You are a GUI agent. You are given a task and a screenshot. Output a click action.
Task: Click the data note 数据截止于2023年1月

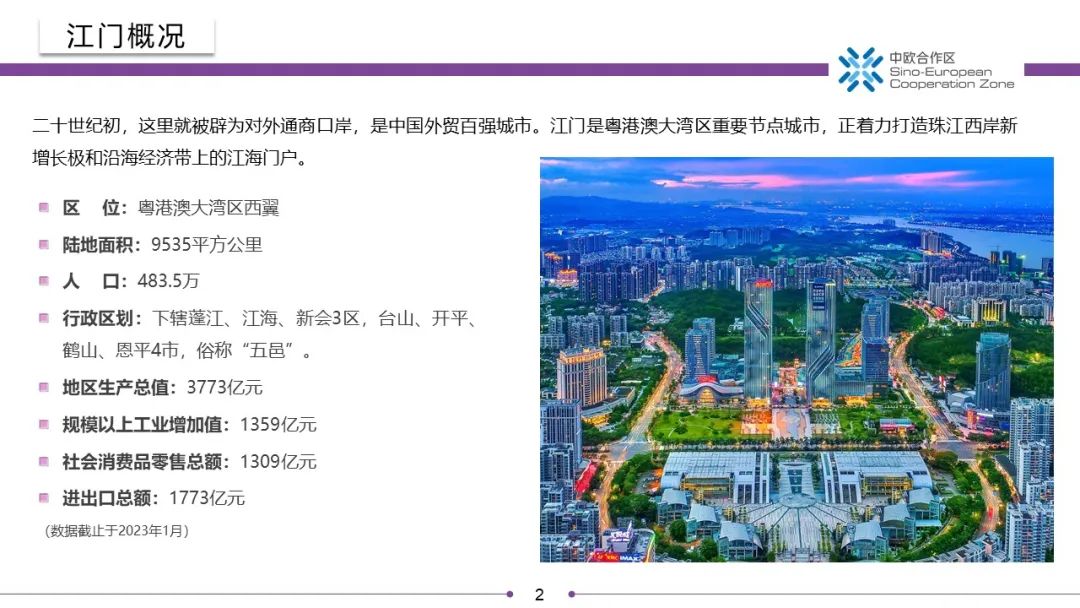click(117, 530)
